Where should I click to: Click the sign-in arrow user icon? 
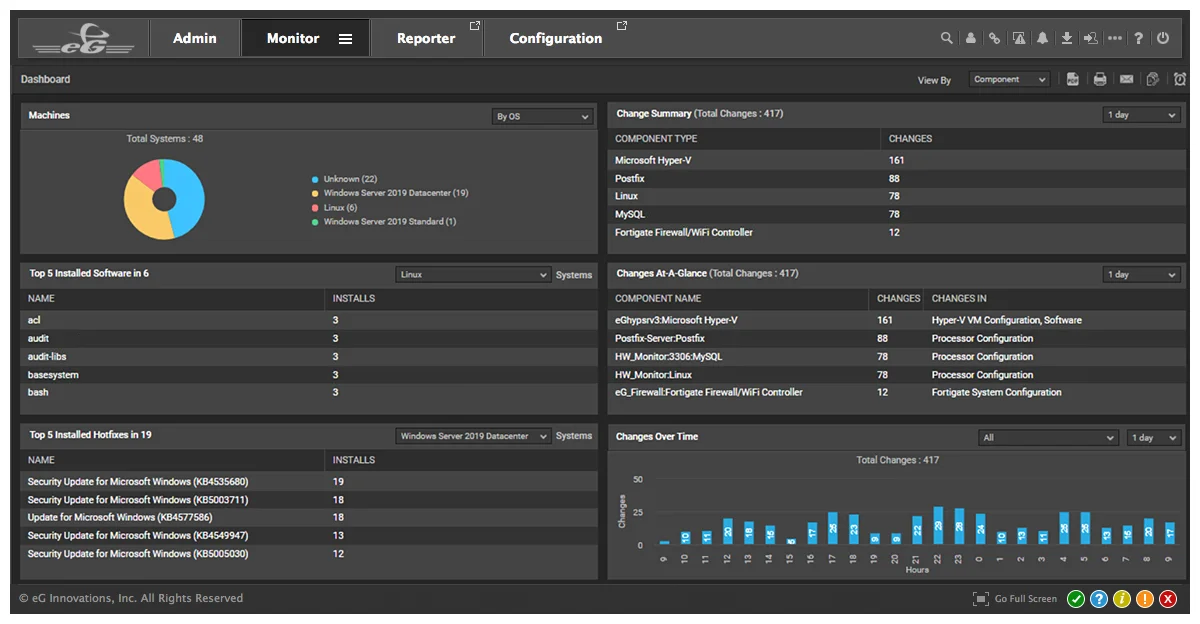[1090, 38]
